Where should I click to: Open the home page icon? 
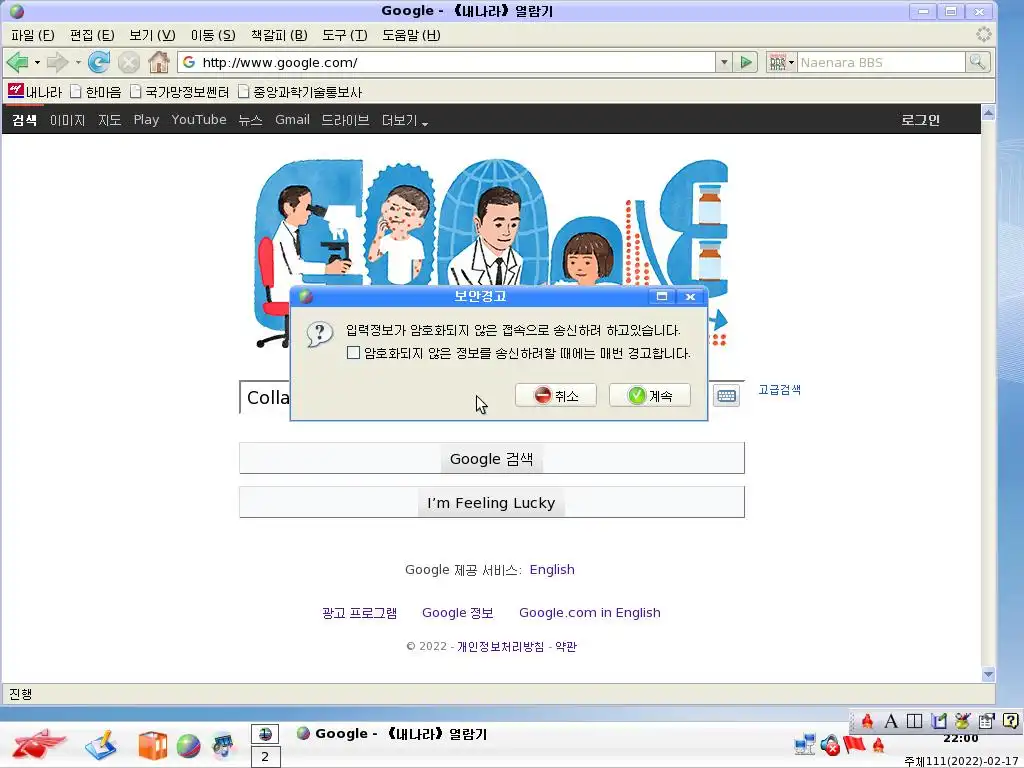tap(159, 63)
